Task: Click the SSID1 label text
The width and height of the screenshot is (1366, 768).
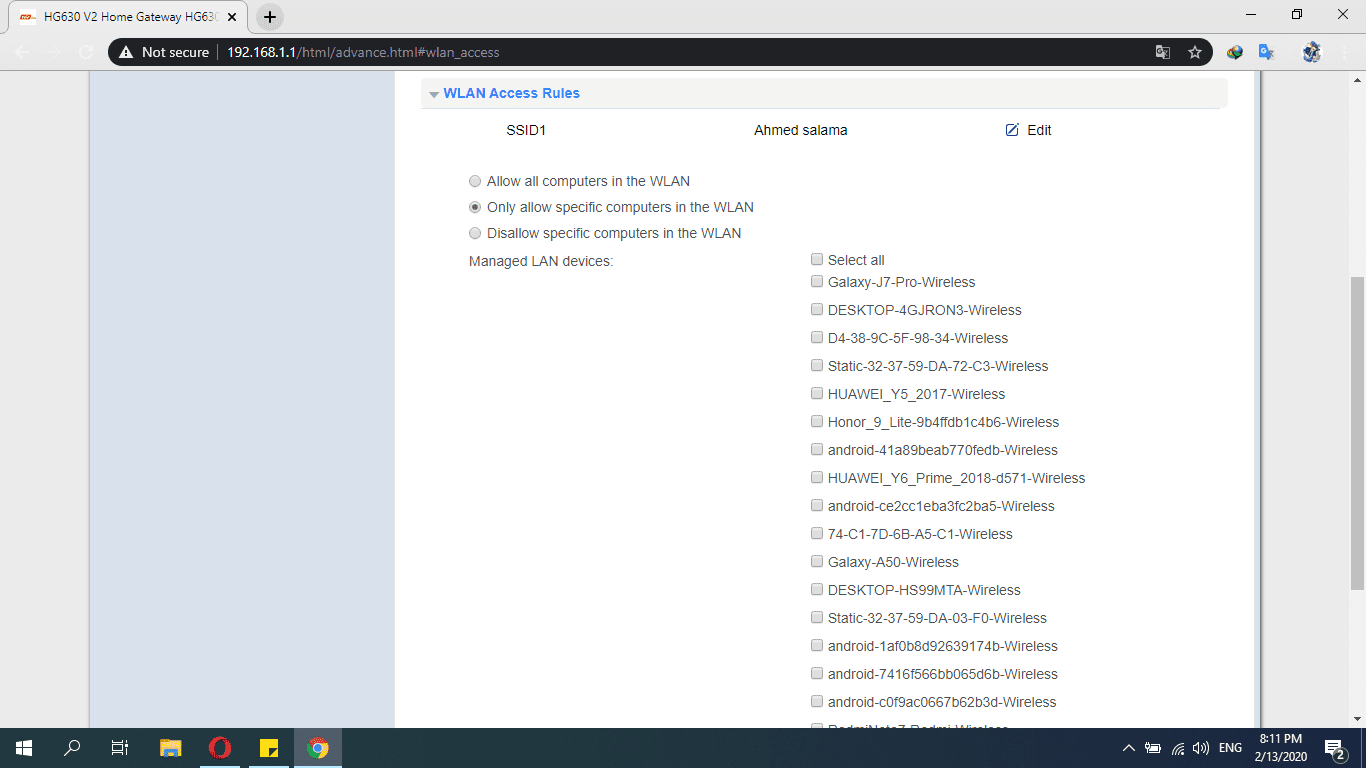Action: coord(526,130)
